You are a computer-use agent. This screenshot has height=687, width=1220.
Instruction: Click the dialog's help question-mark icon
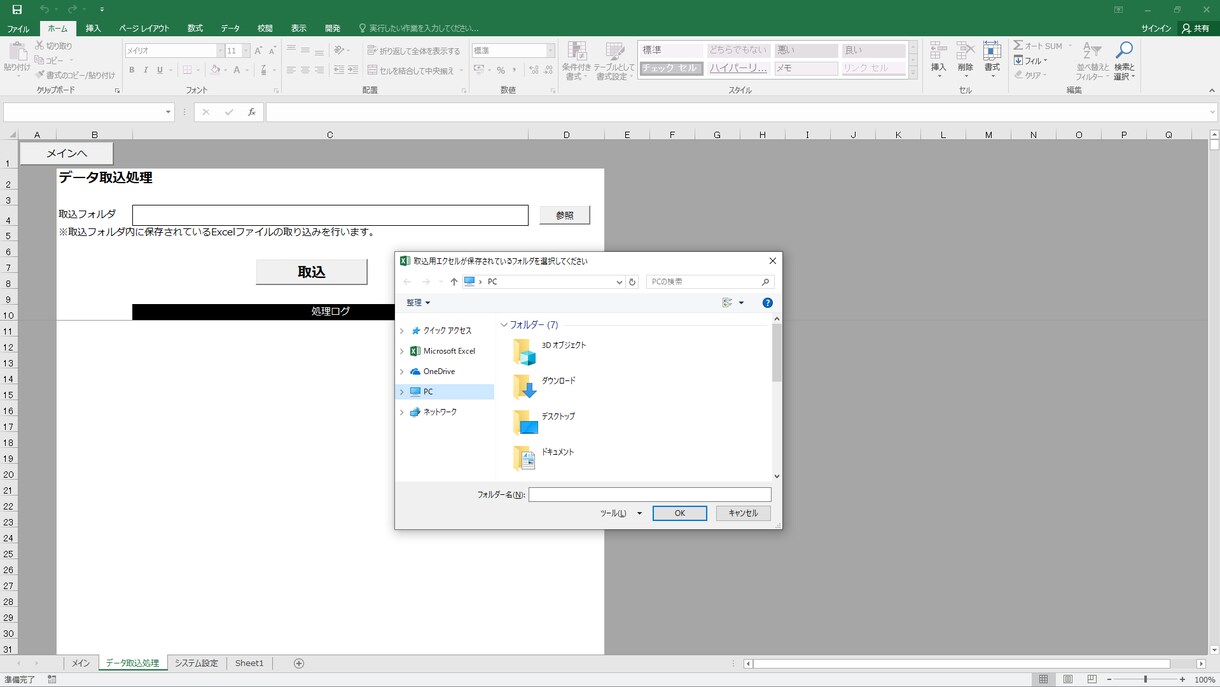[768, 302]
